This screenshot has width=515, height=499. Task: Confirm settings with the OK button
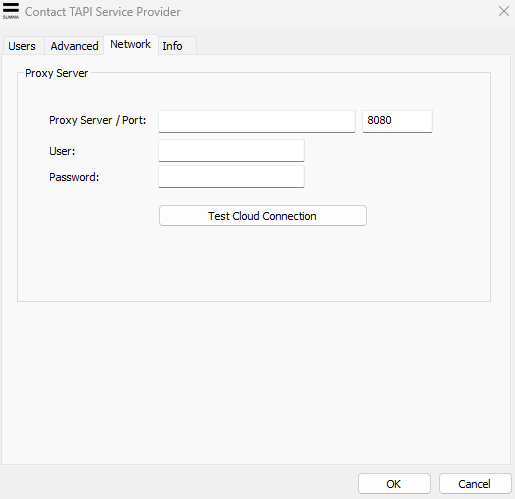click(394, 484)
